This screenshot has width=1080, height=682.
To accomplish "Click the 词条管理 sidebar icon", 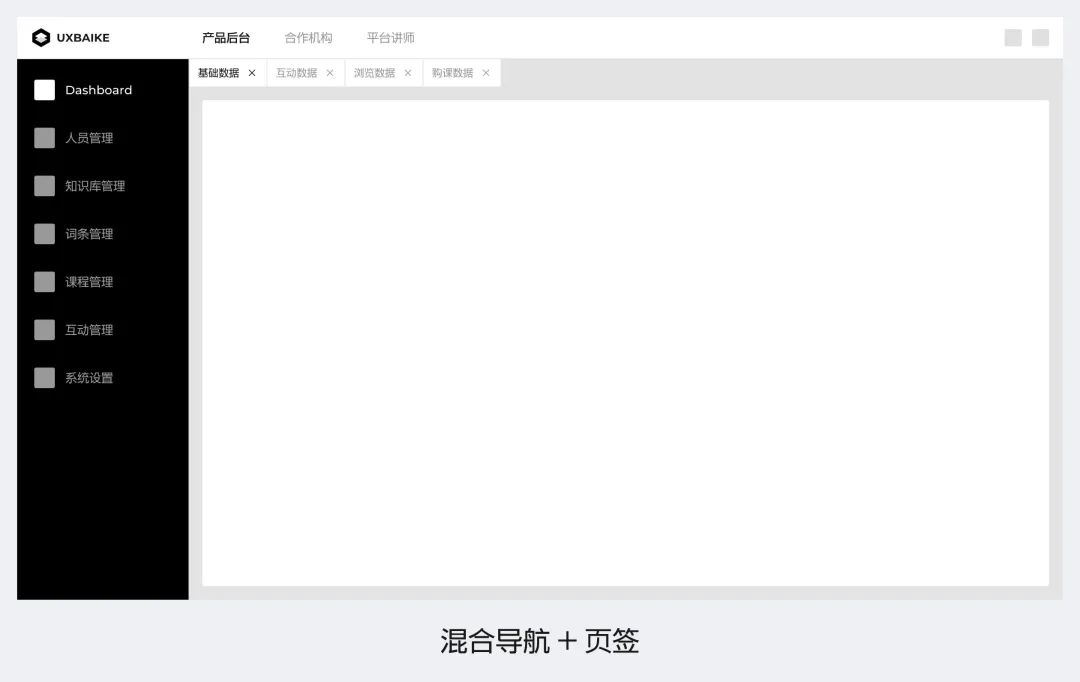I will pyautogui.click(x=44, y=234).
